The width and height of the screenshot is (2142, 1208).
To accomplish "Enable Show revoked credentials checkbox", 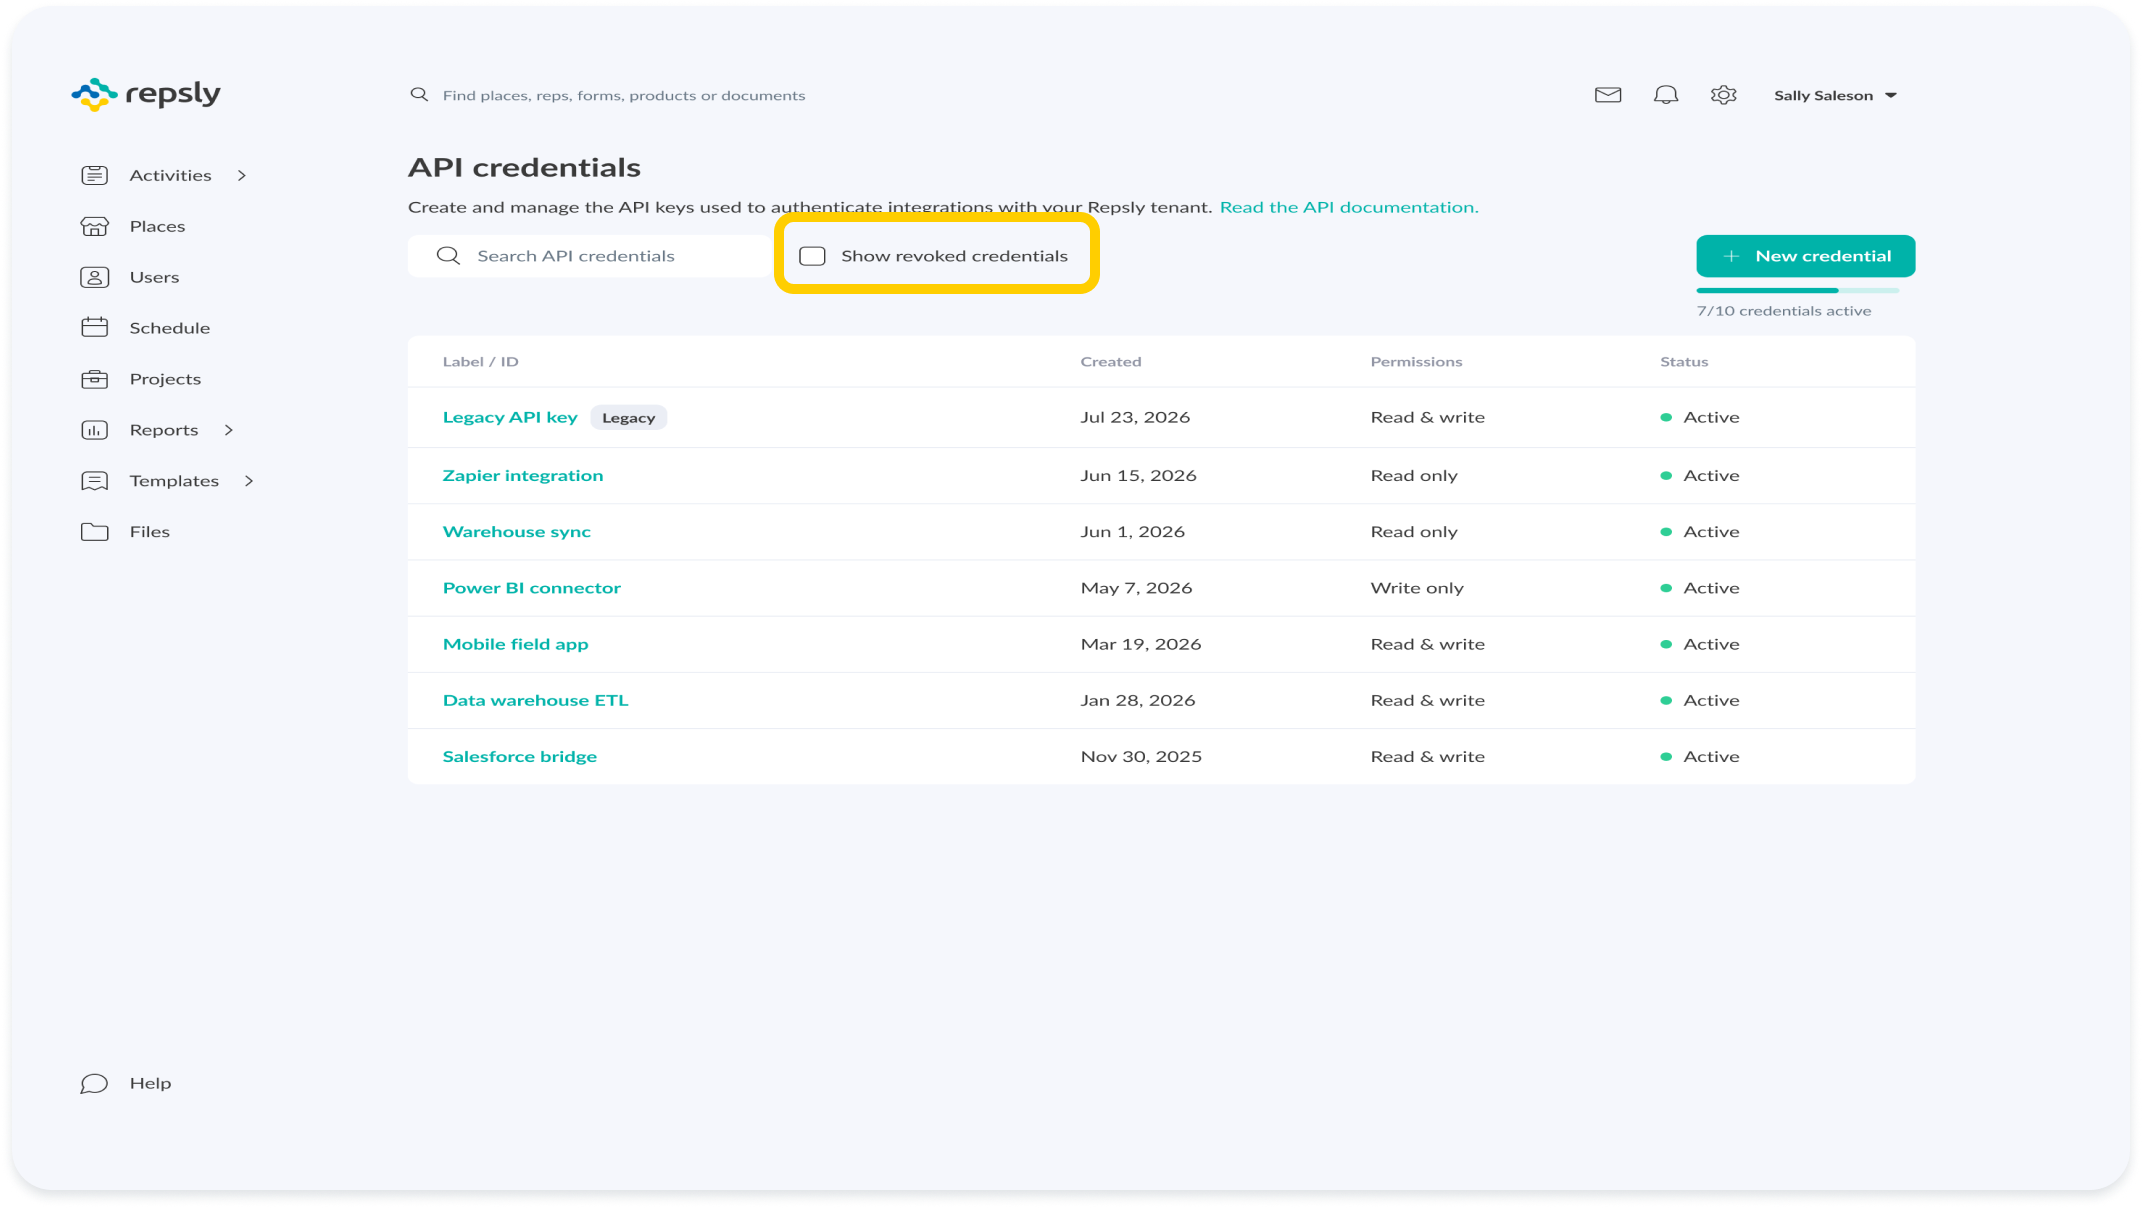I will (812, 256).
